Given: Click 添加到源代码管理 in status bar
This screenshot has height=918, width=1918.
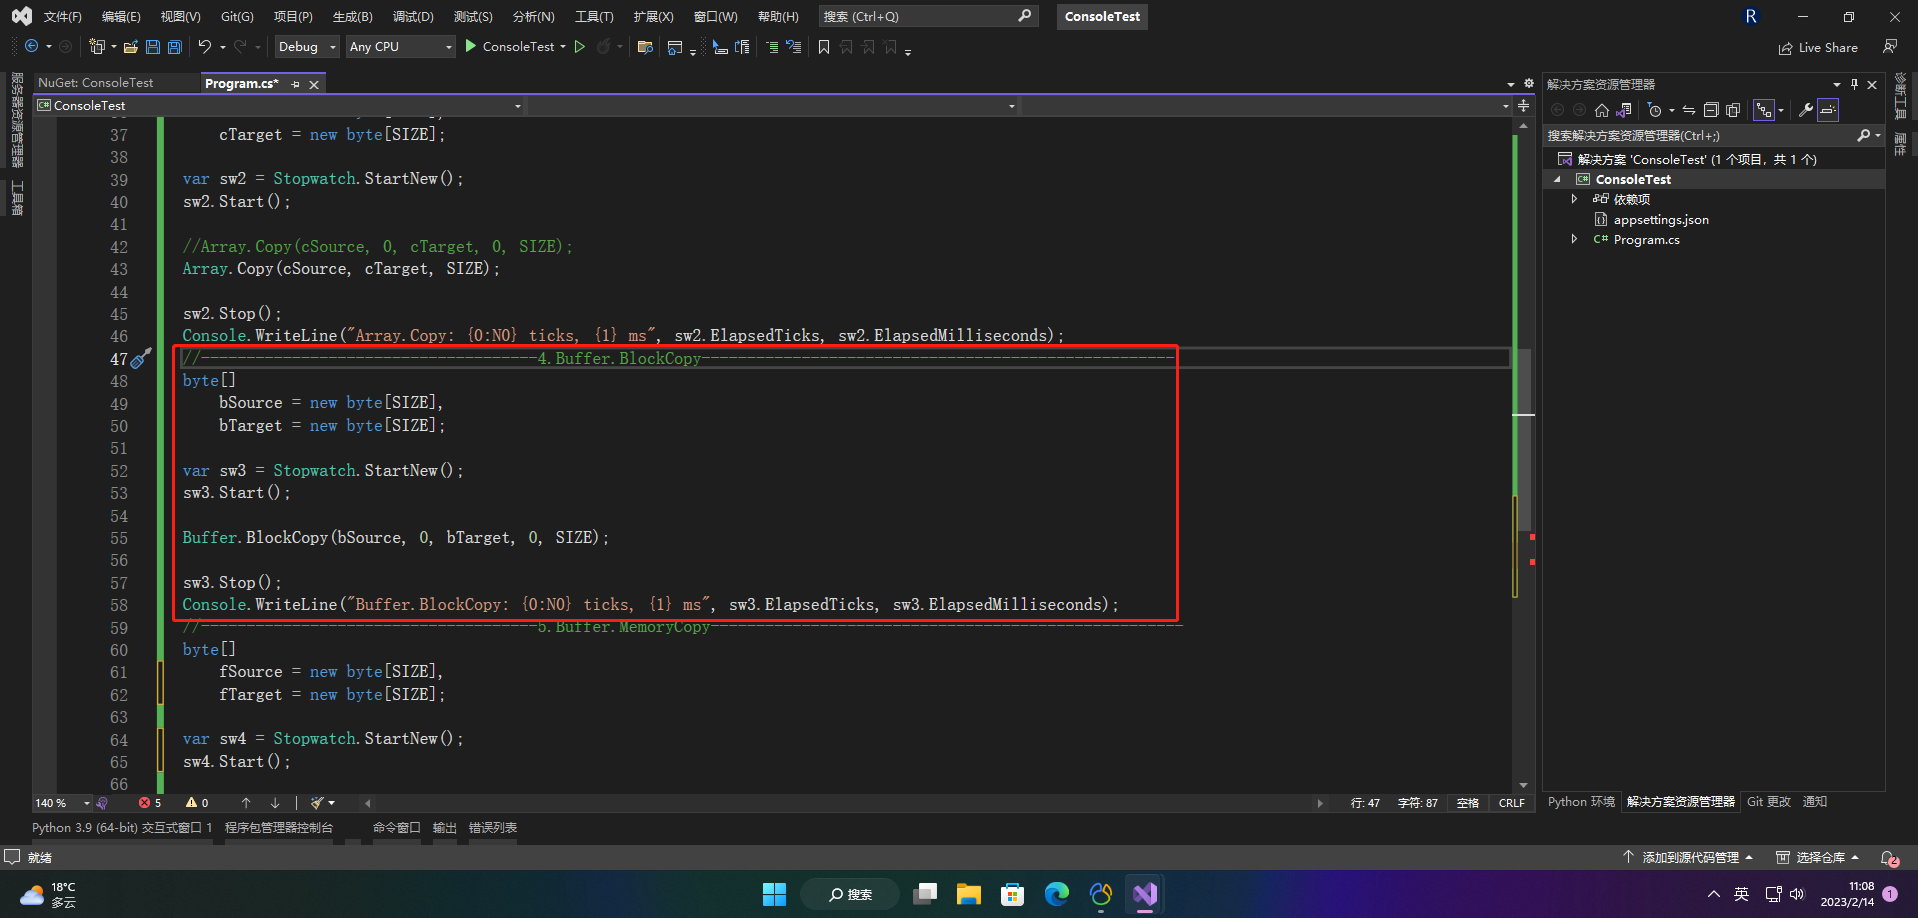Looking at the screenshot, I should 1688,858.
